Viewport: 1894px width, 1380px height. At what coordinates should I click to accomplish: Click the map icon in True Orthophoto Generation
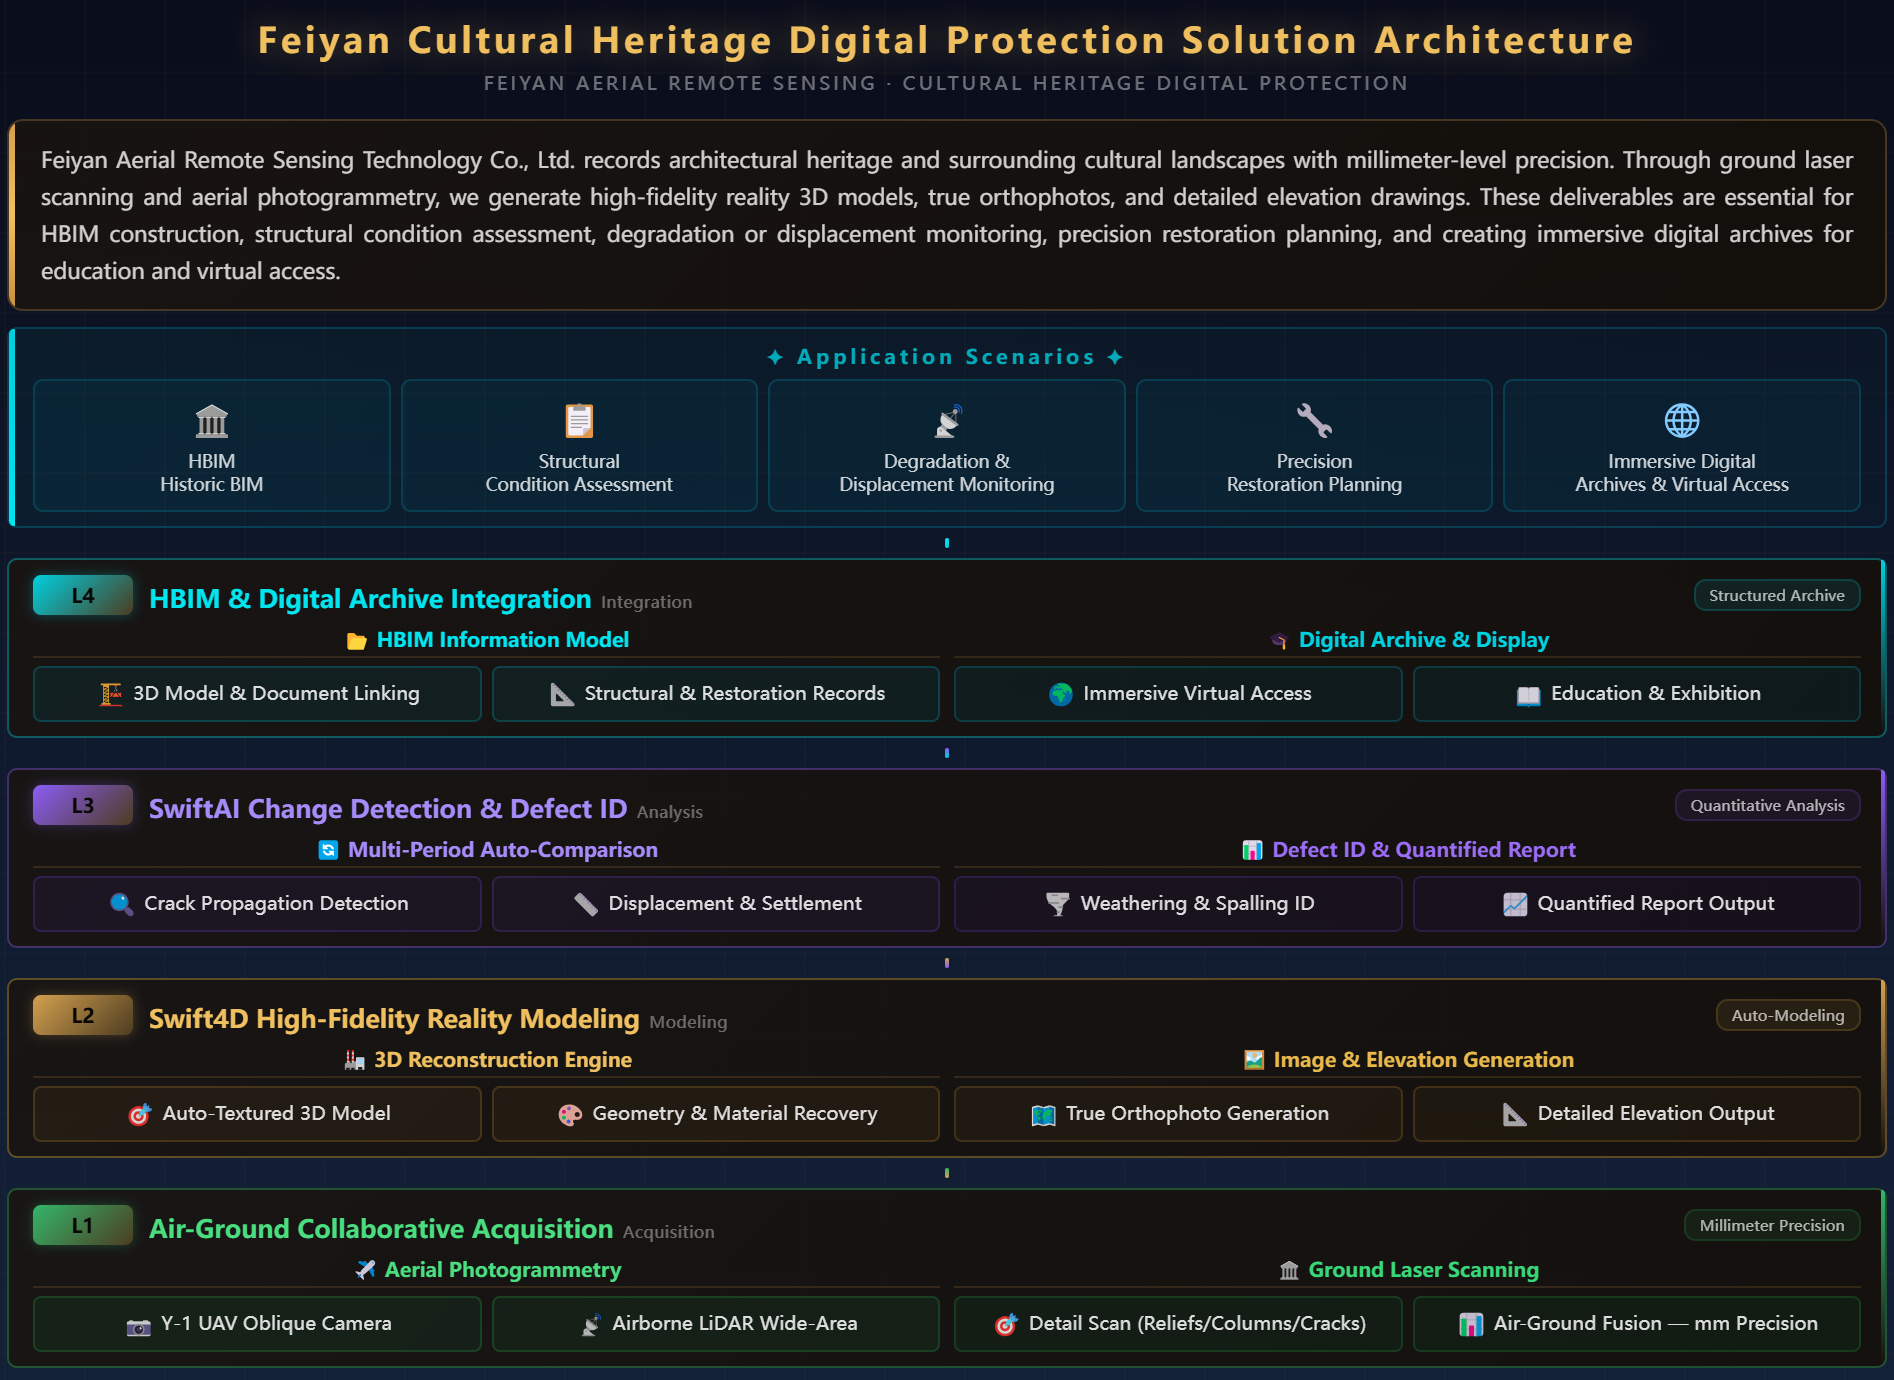pos(1043,1114)
